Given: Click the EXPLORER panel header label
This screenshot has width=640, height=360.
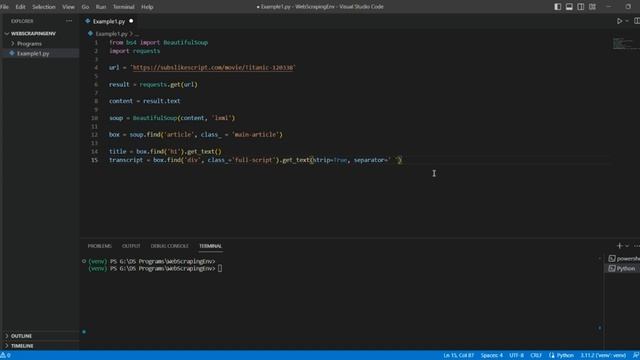Looking at the screenshot, I should [x=22, y=21].
